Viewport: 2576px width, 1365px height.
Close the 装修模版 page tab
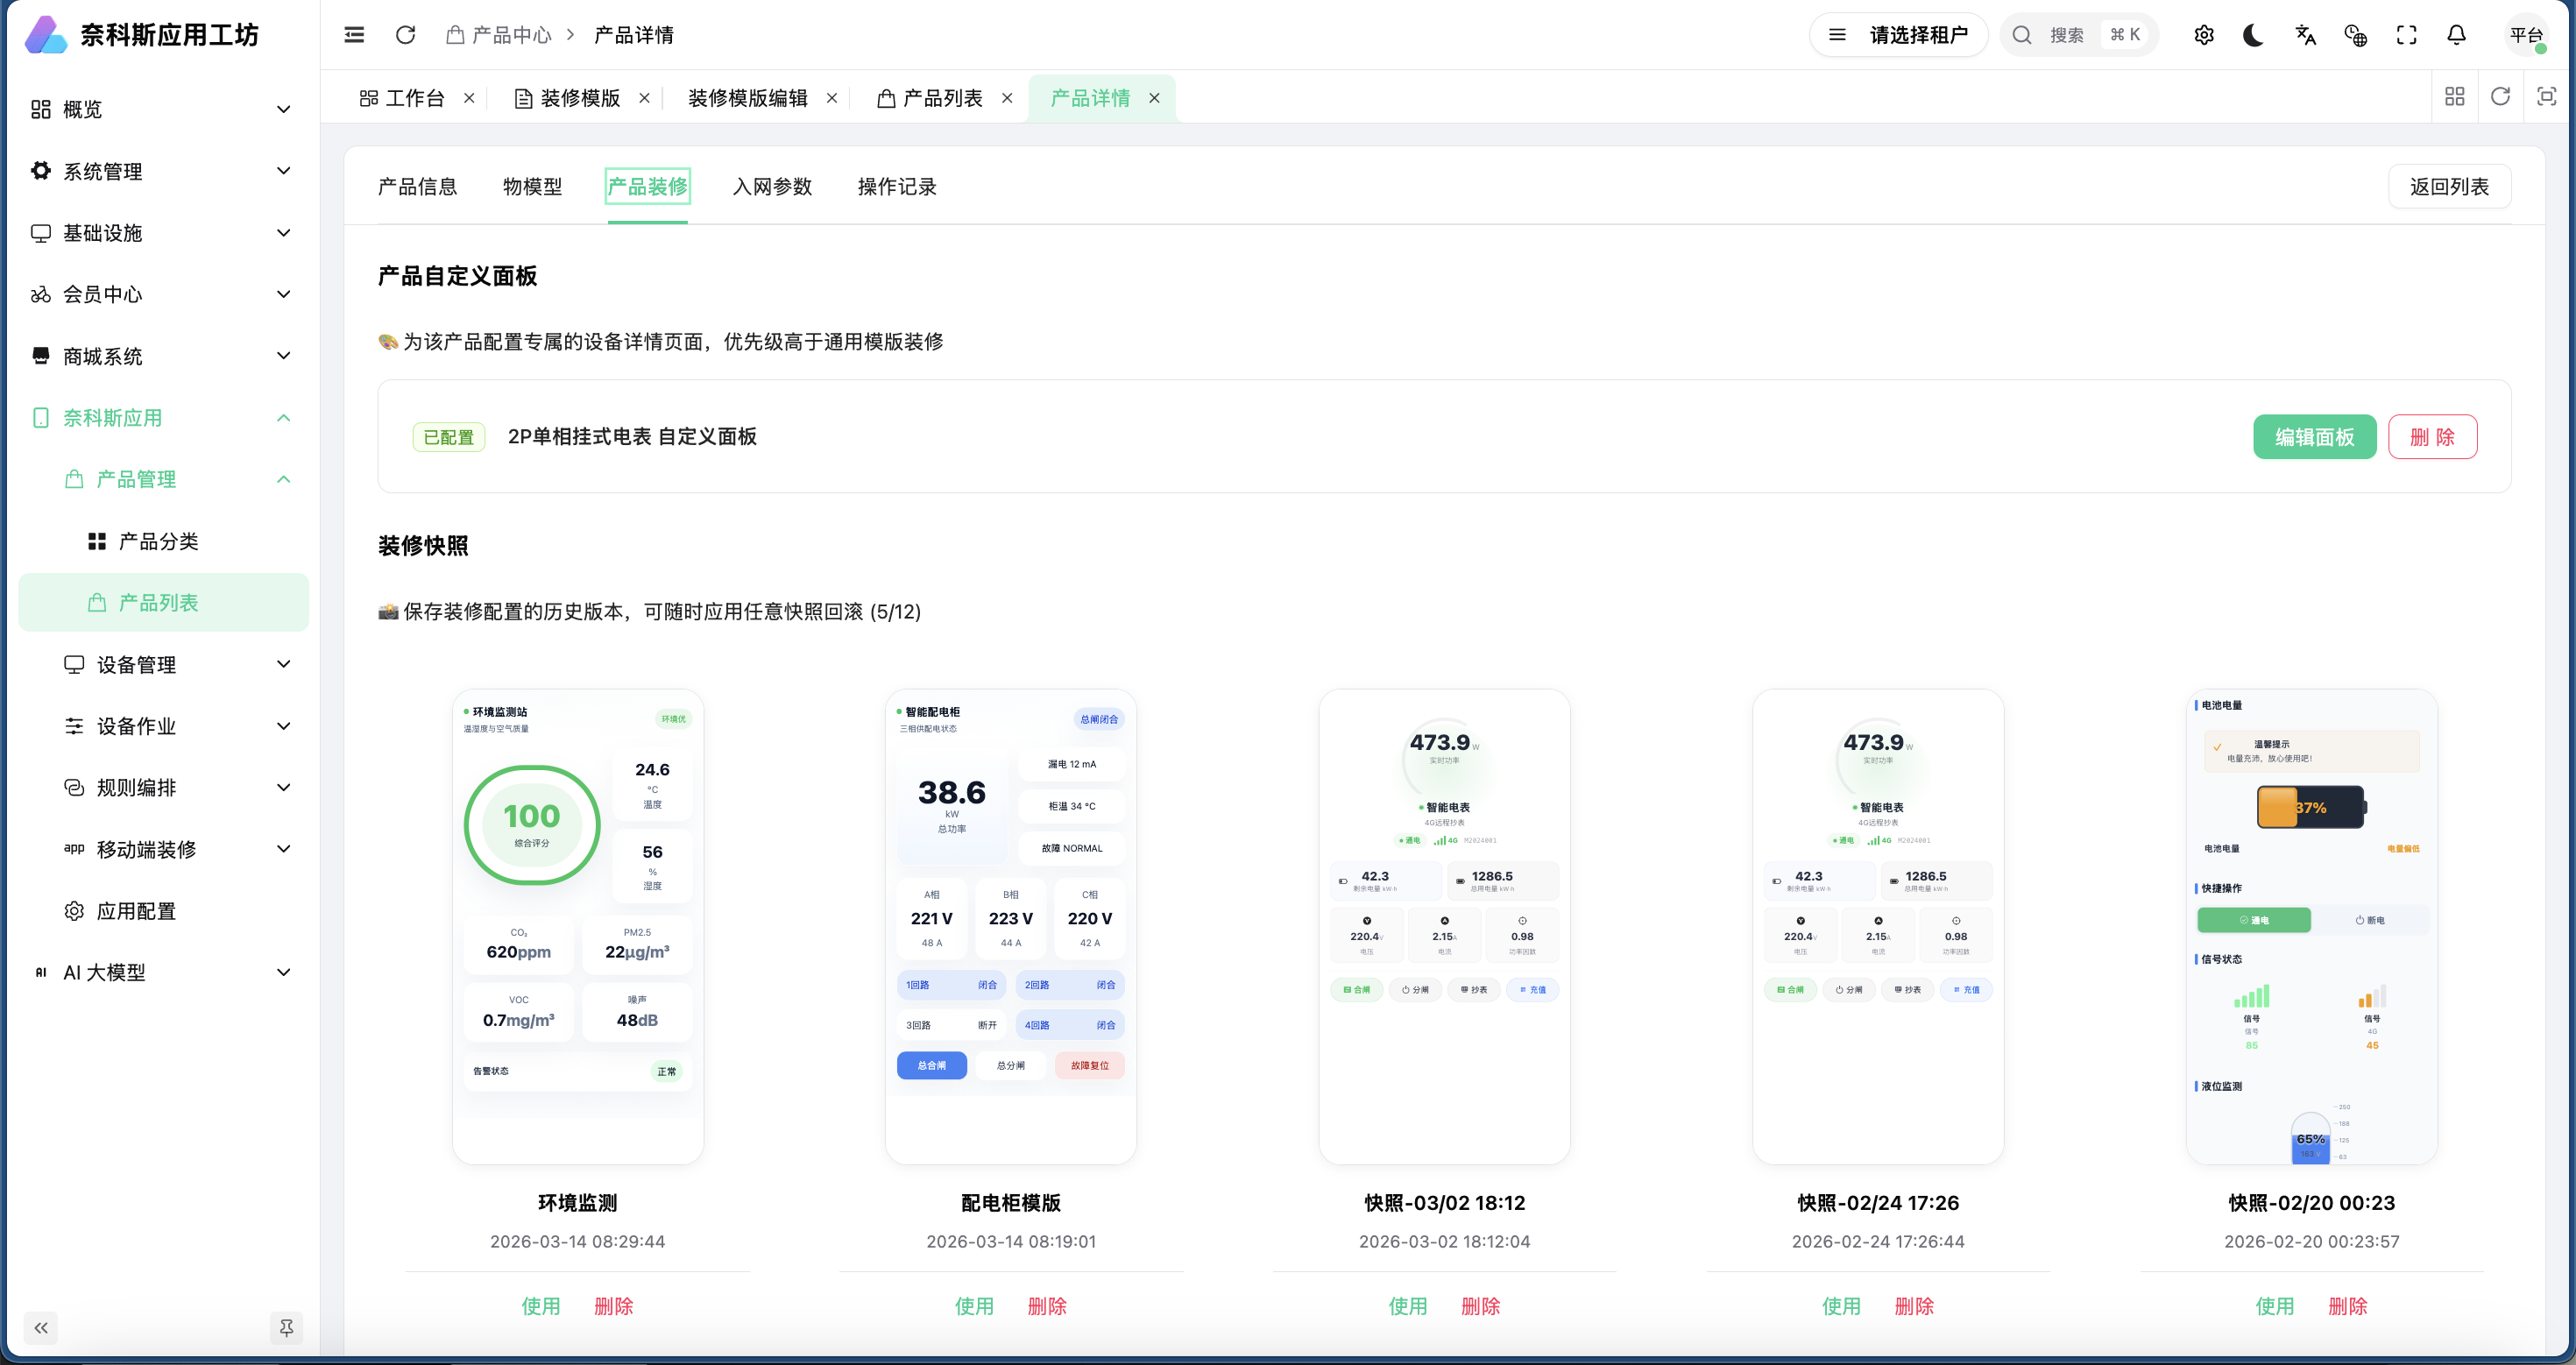pos(645,98)
